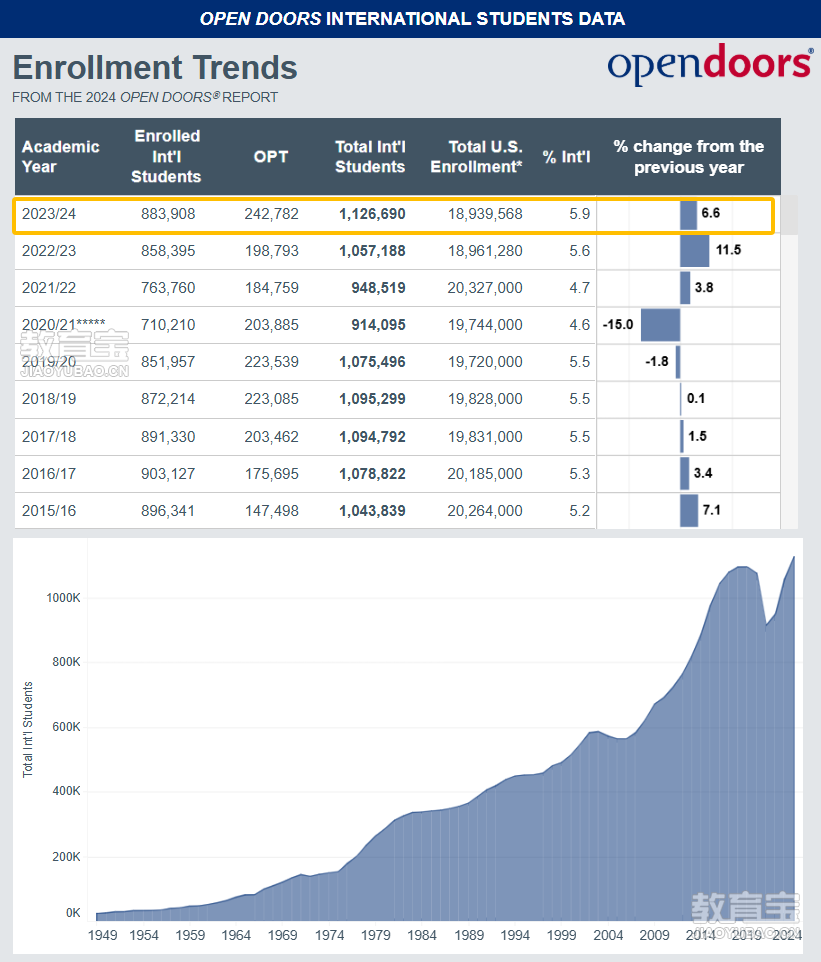821x962 pixels.
Task: Select the 198,793 OPT value
Action: (x=271, y=251)
